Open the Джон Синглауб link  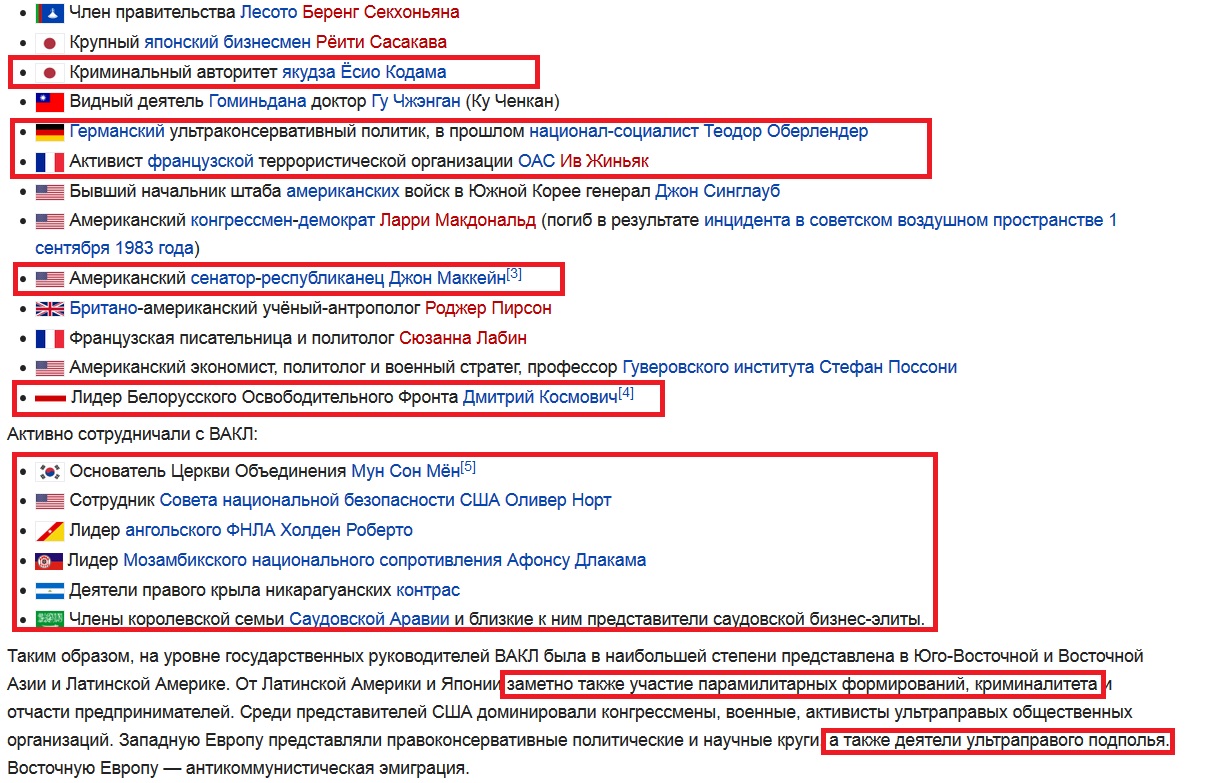click(x=718, y=191)
